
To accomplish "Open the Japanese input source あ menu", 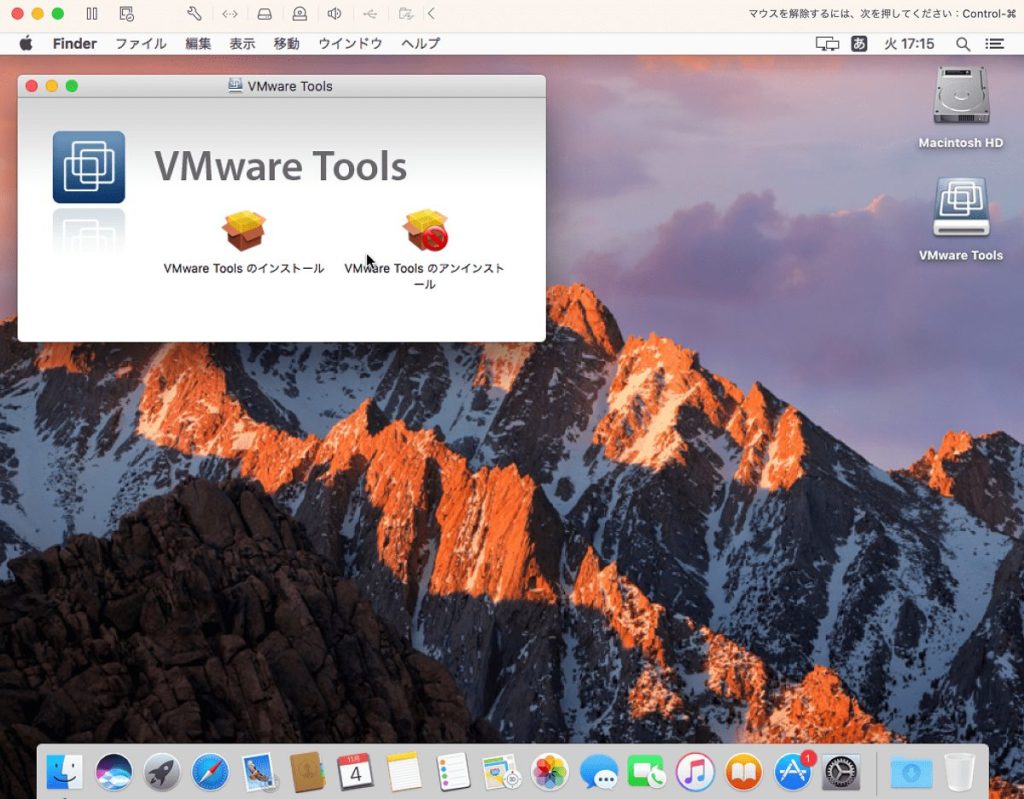I will [x=859, y=44].
